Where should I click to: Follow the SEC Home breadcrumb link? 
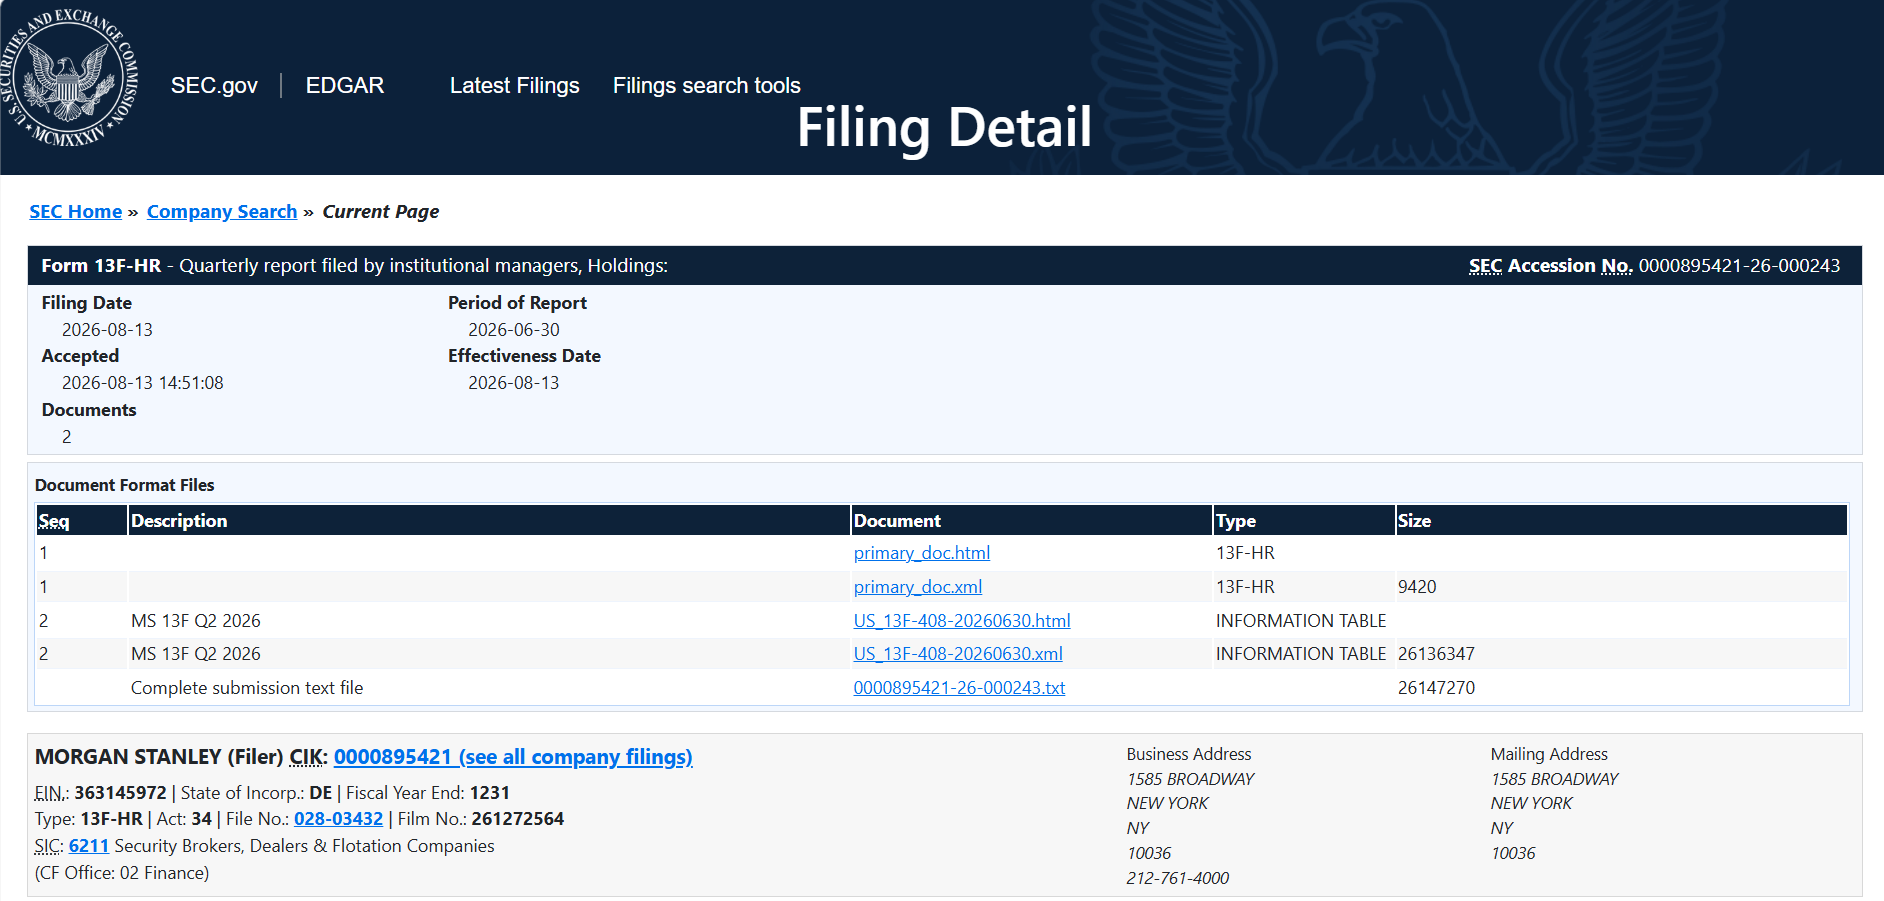76,212
